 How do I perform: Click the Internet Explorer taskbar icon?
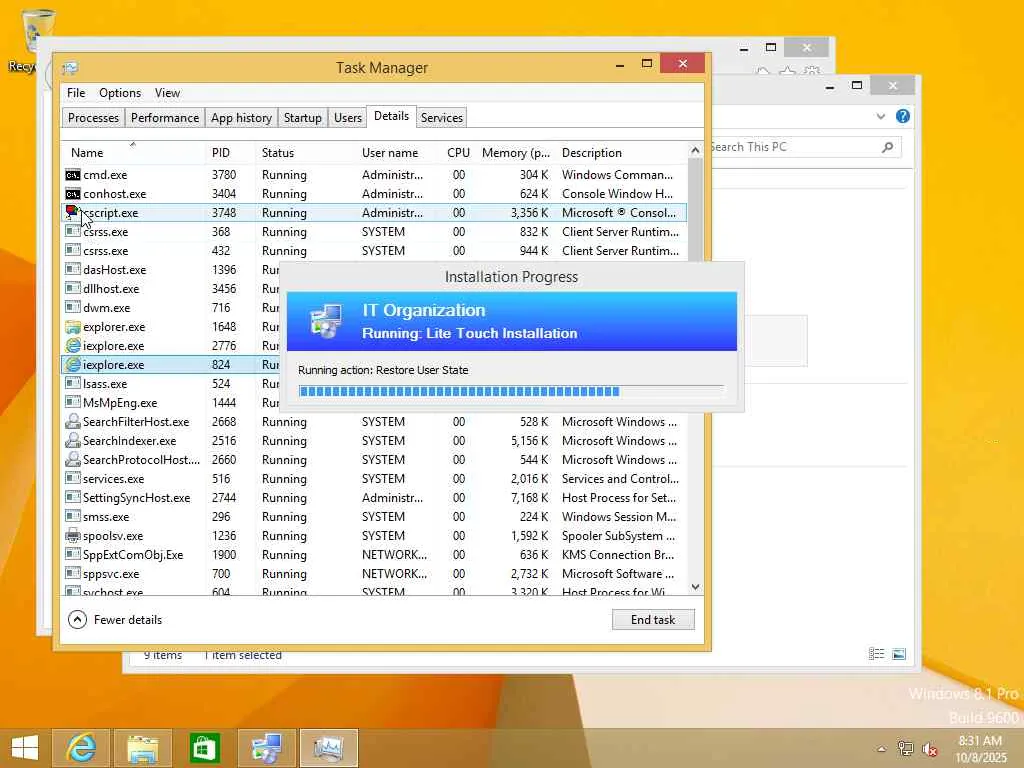coord(81,748)
